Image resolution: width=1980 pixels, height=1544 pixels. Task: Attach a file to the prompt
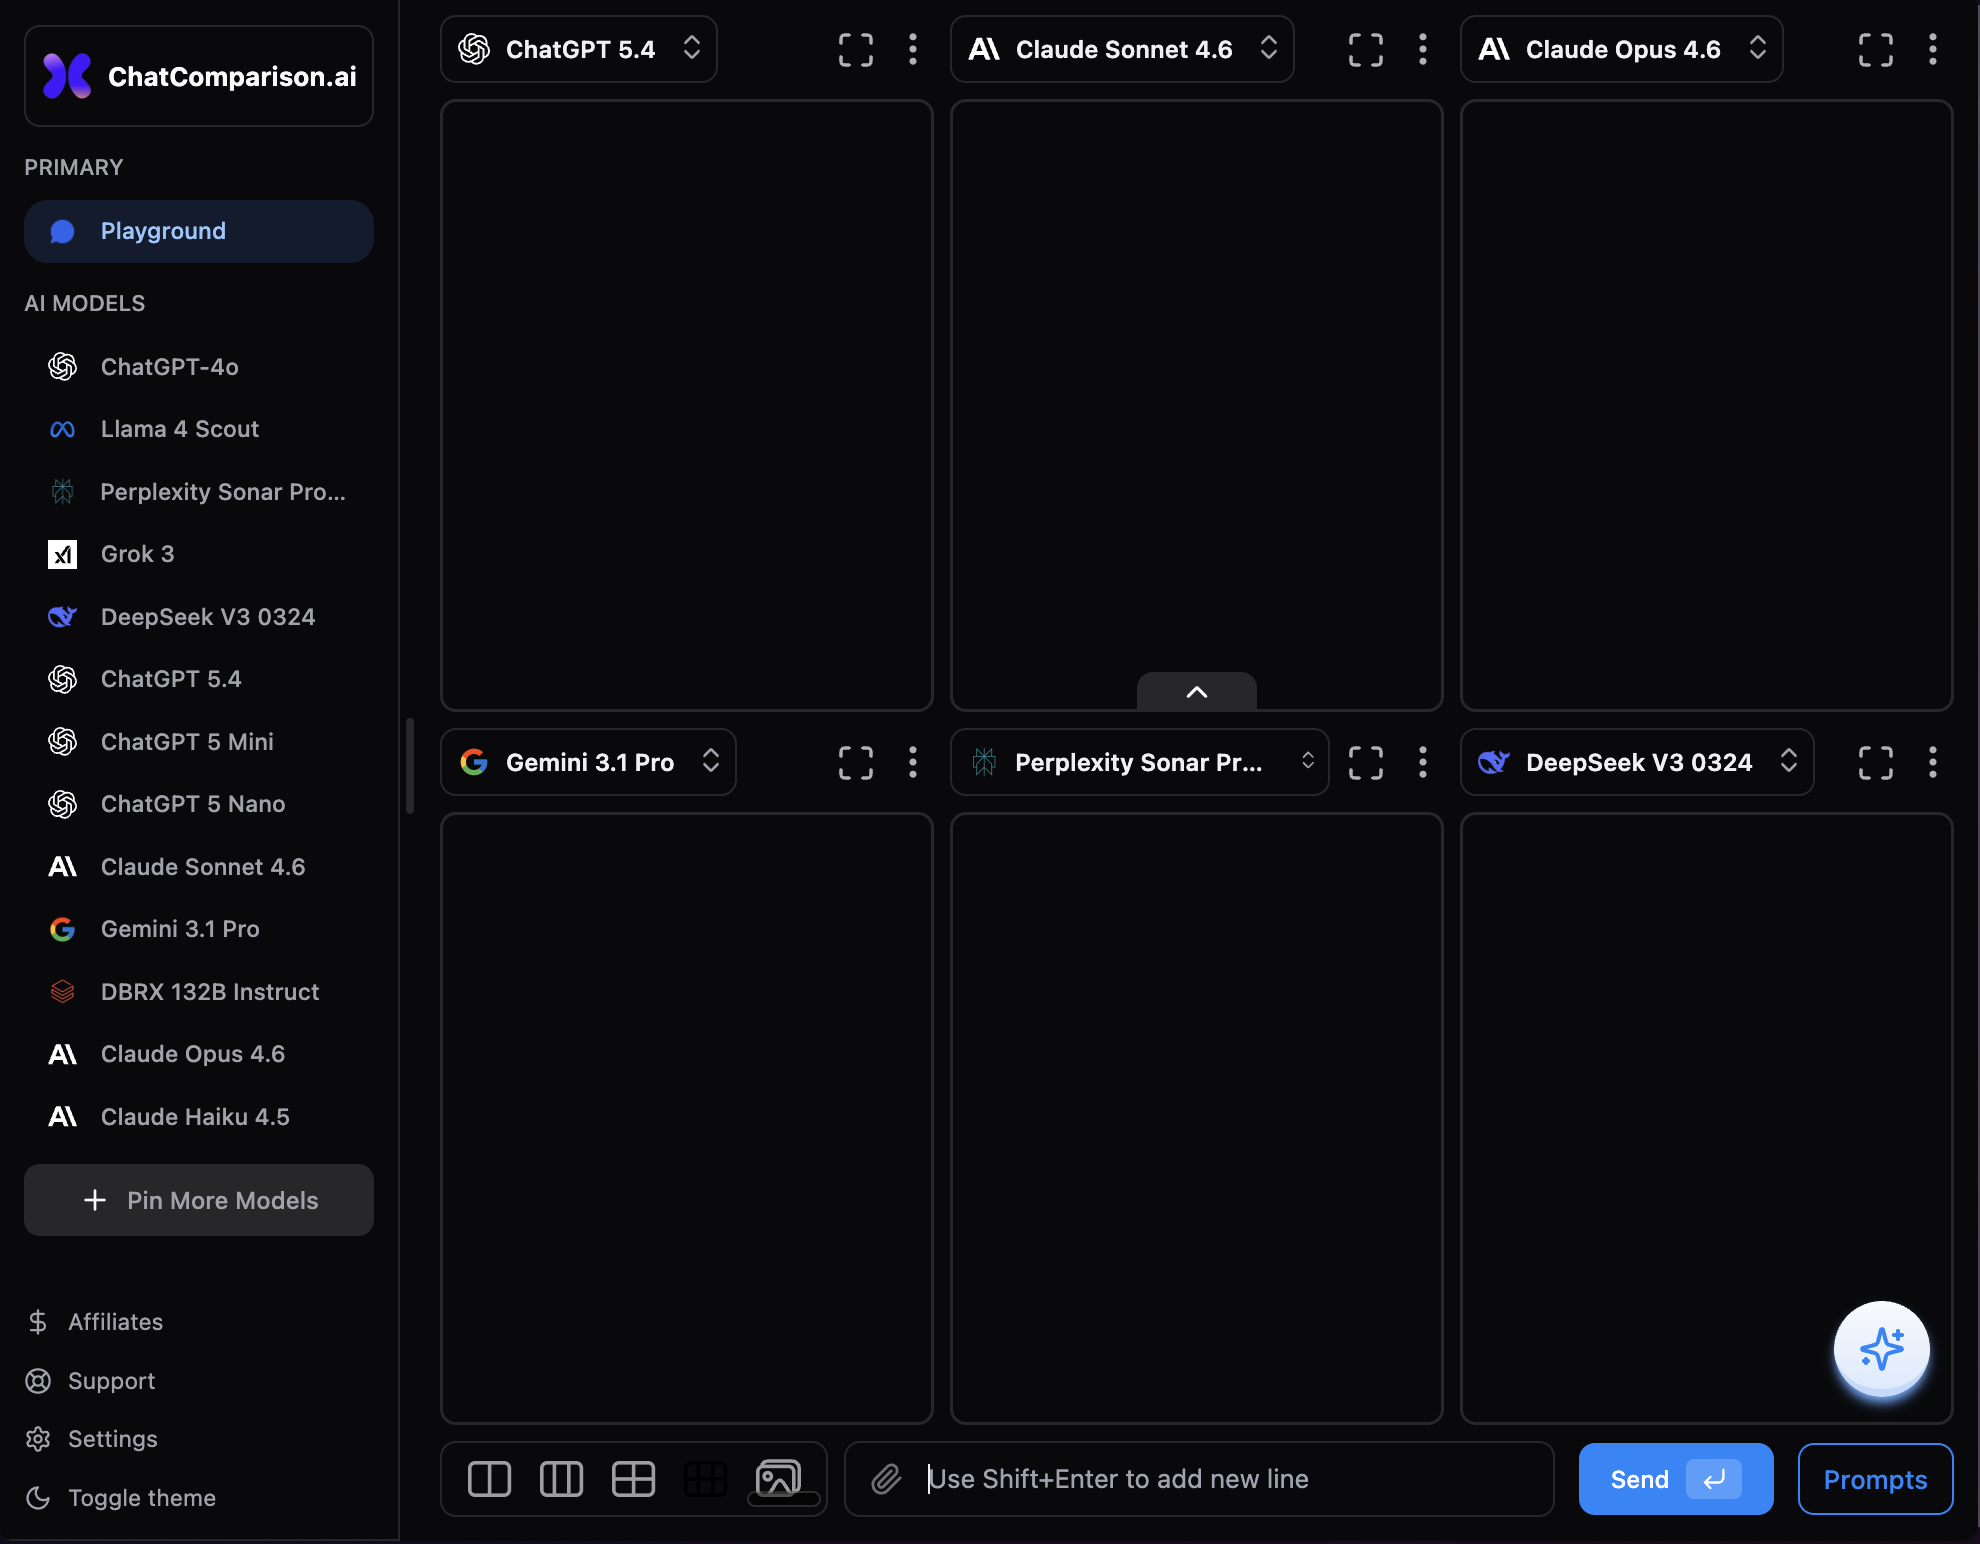[886, 1479]
